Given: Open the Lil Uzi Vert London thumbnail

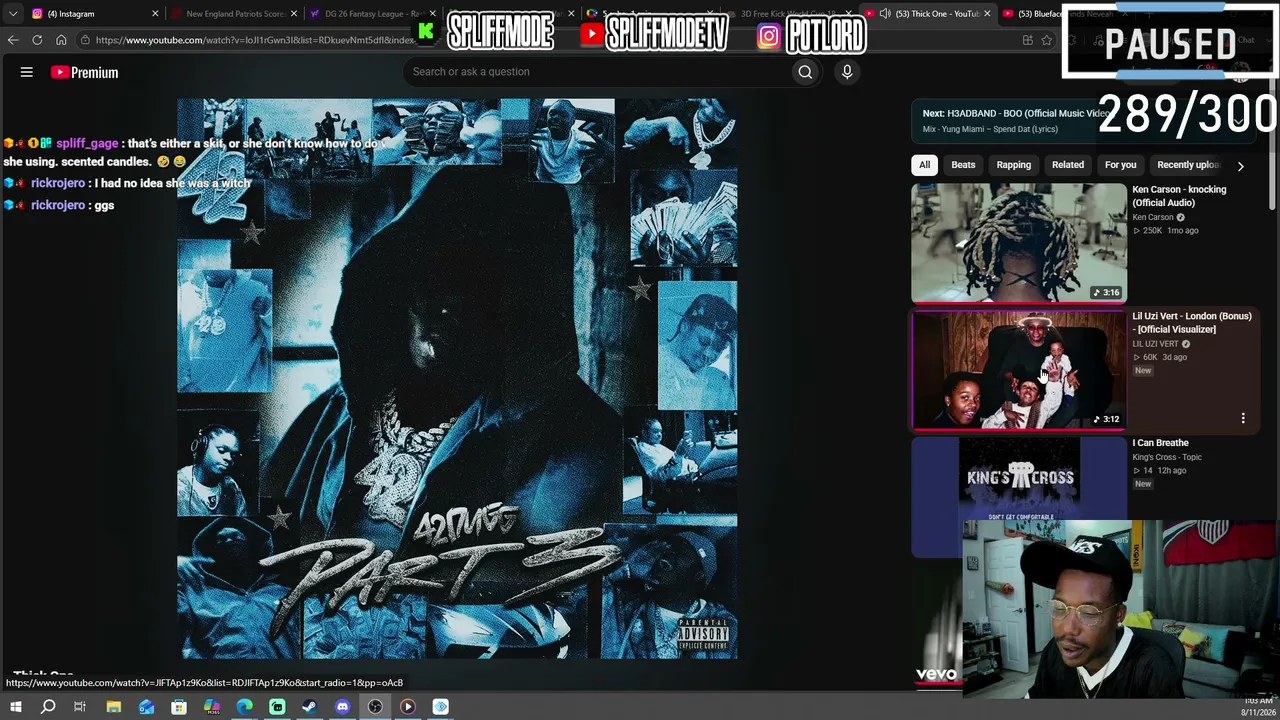Looking at the screenshot, I should tap(1019, 369).
